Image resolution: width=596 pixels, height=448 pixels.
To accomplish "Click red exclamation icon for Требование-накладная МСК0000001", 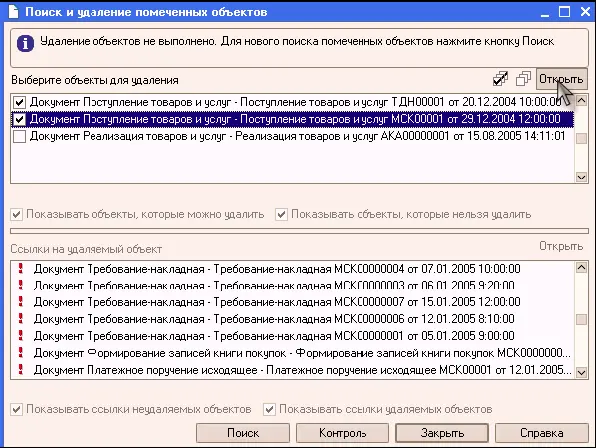I will pyautogui.click(x=21, y=336).
